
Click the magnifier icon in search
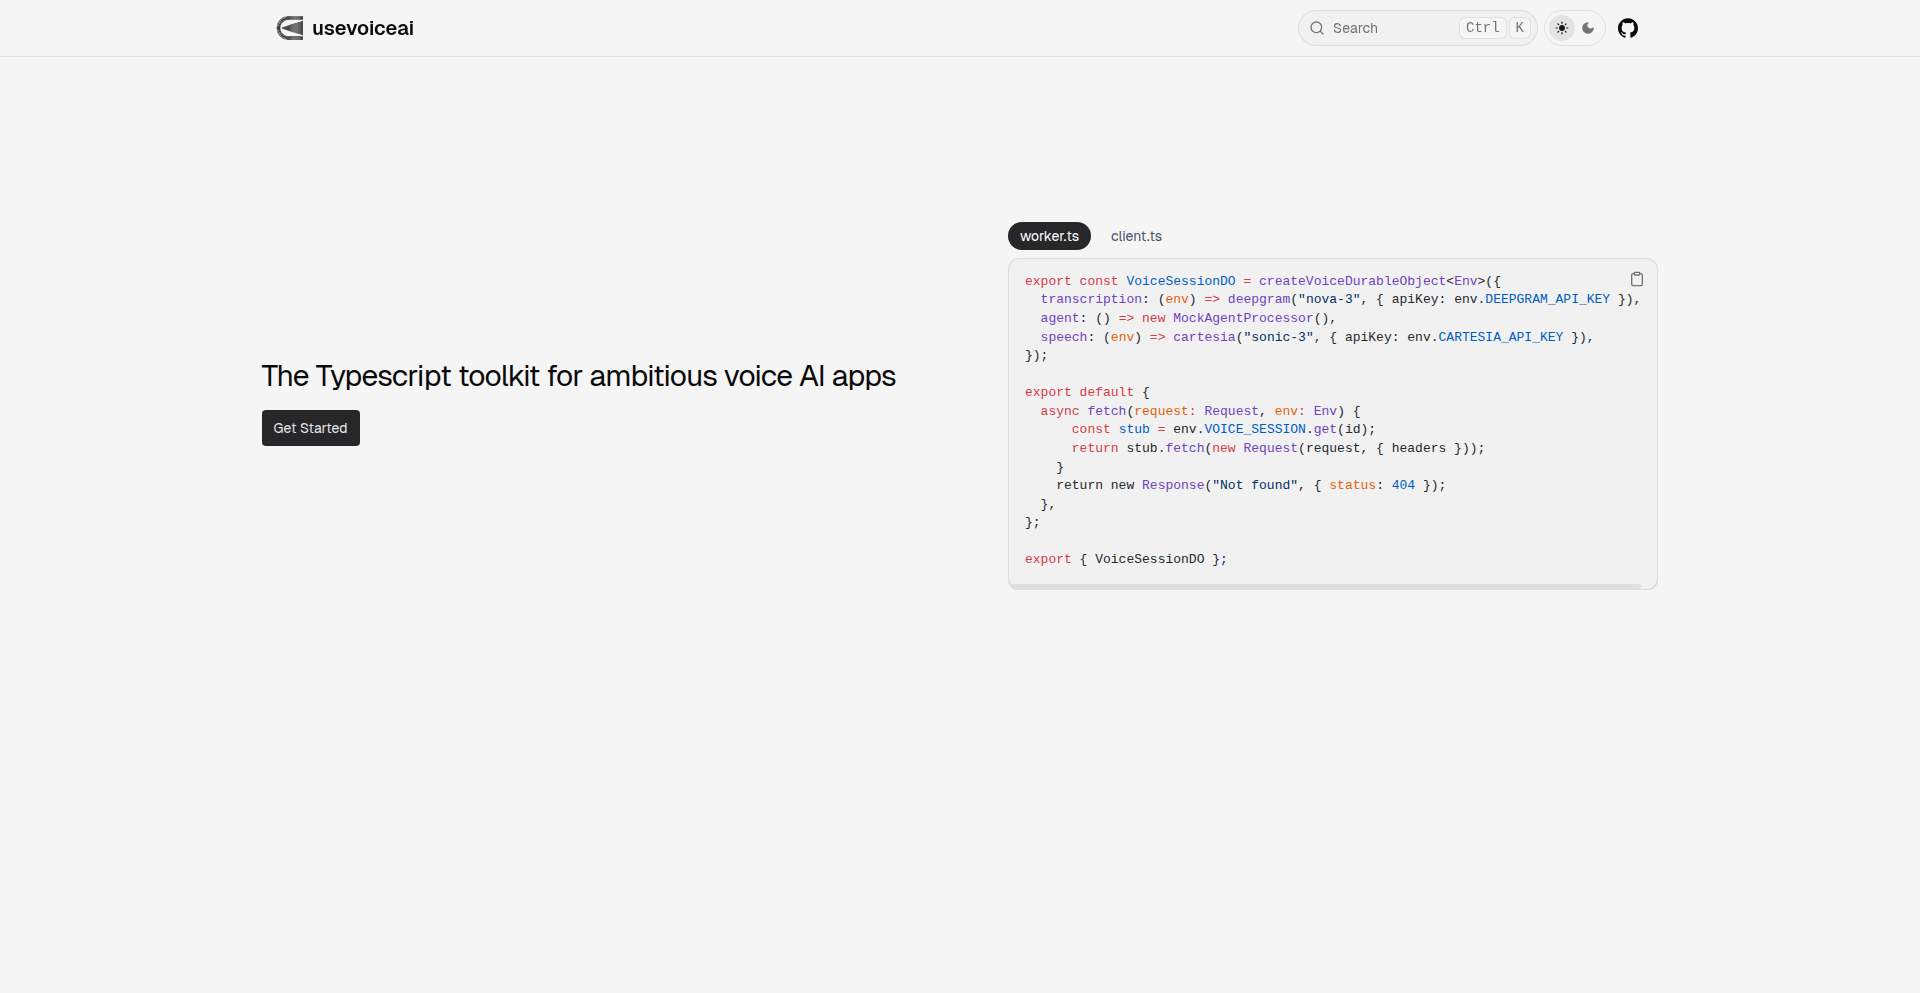[x=1317, y=28]
